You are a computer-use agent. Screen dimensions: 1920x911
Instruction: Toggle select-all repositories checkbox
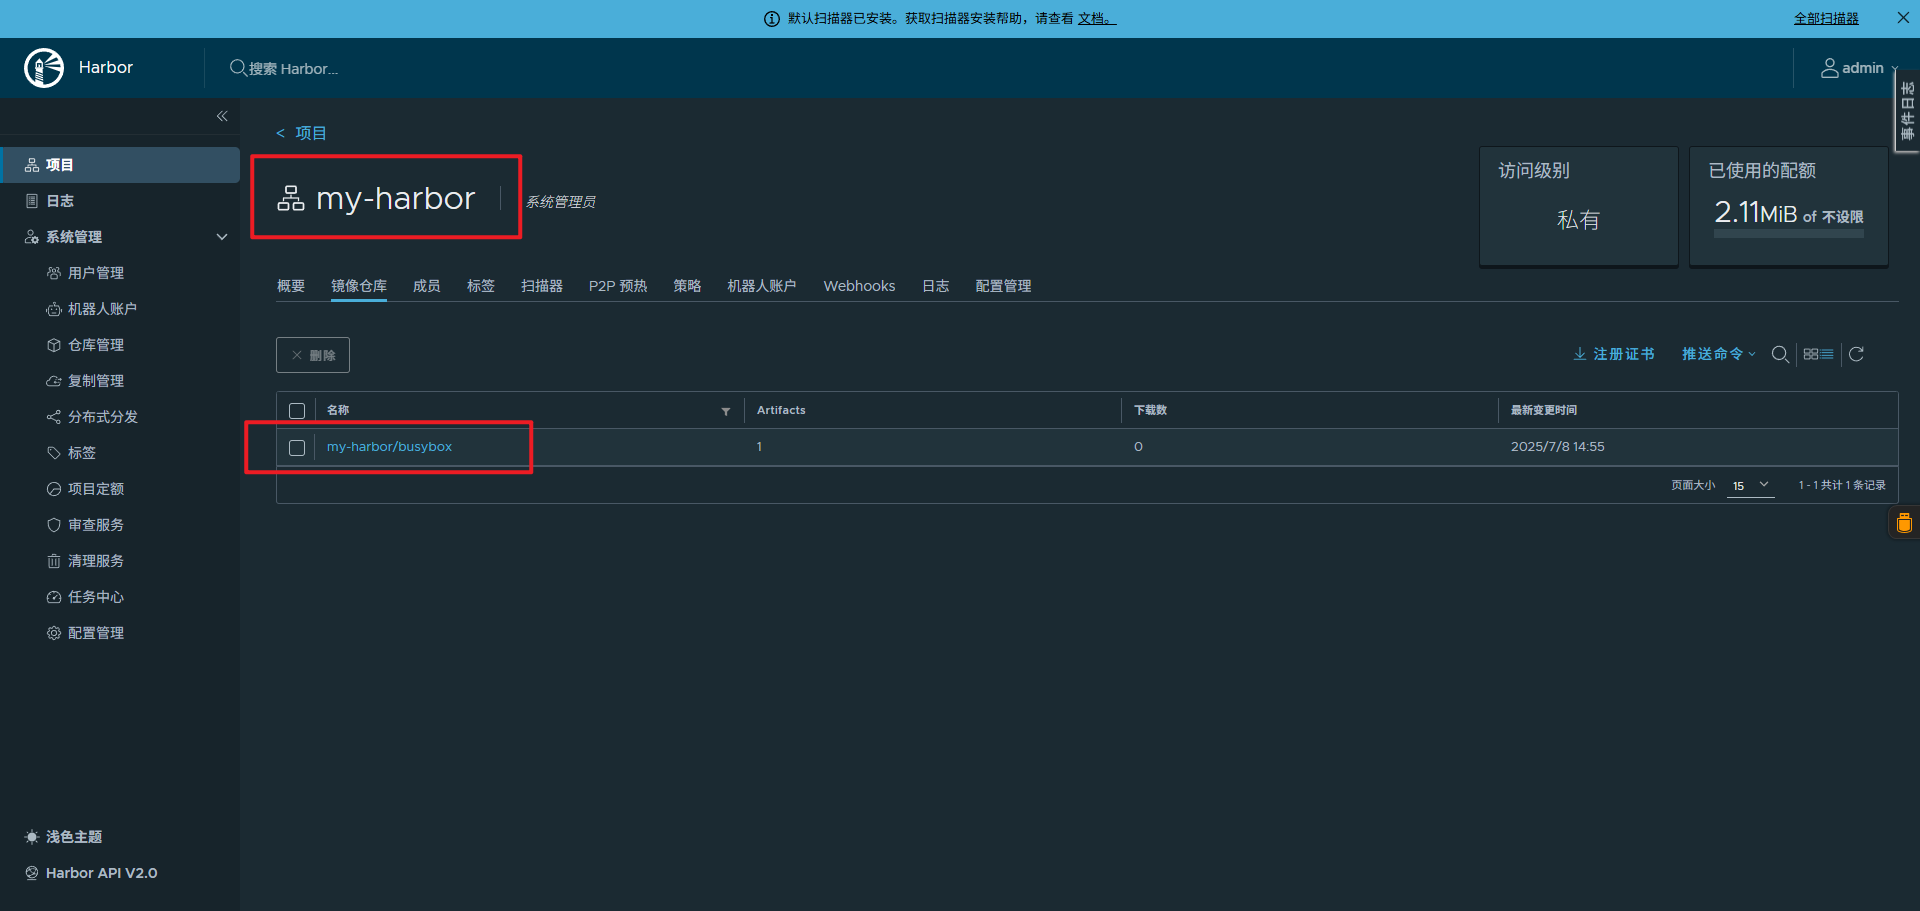(x=297, y=411)
